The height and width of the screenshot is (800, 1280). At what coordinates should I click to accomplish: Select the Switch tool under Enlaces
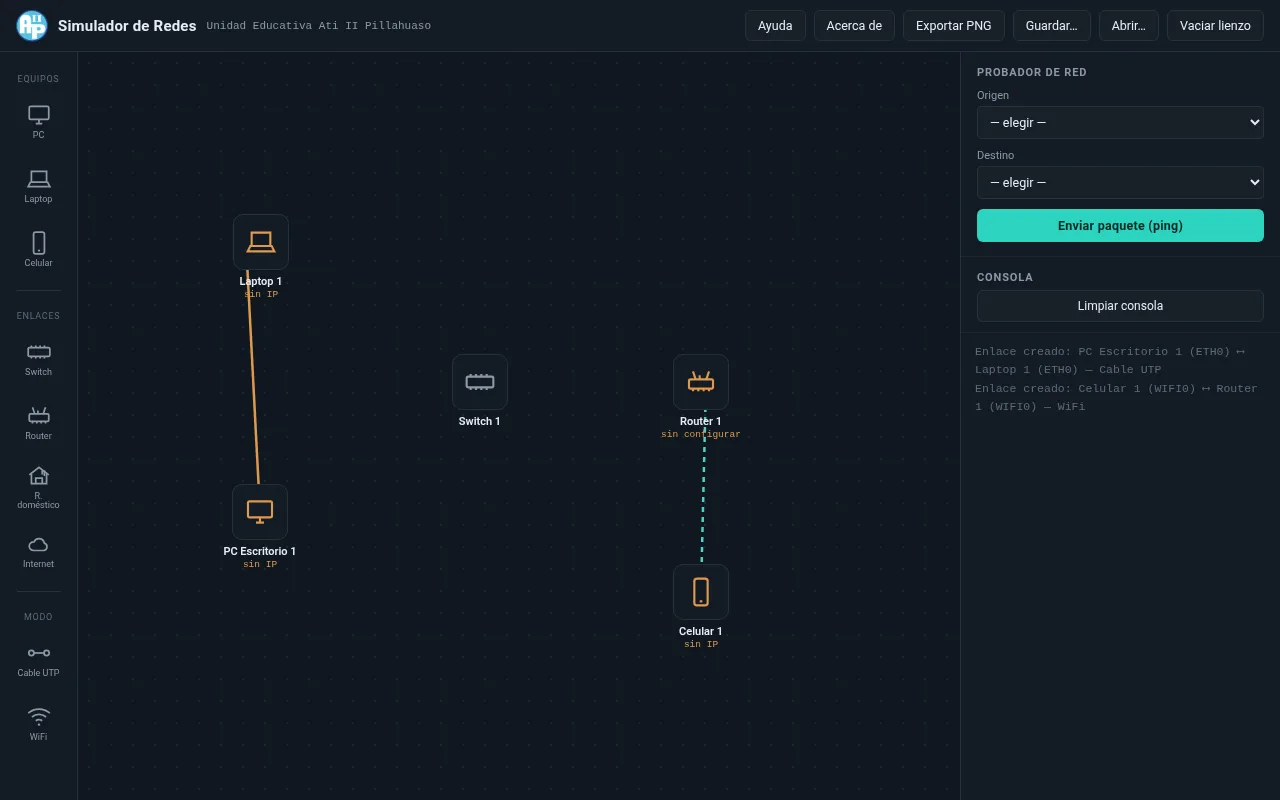click(x=38, y=359)
